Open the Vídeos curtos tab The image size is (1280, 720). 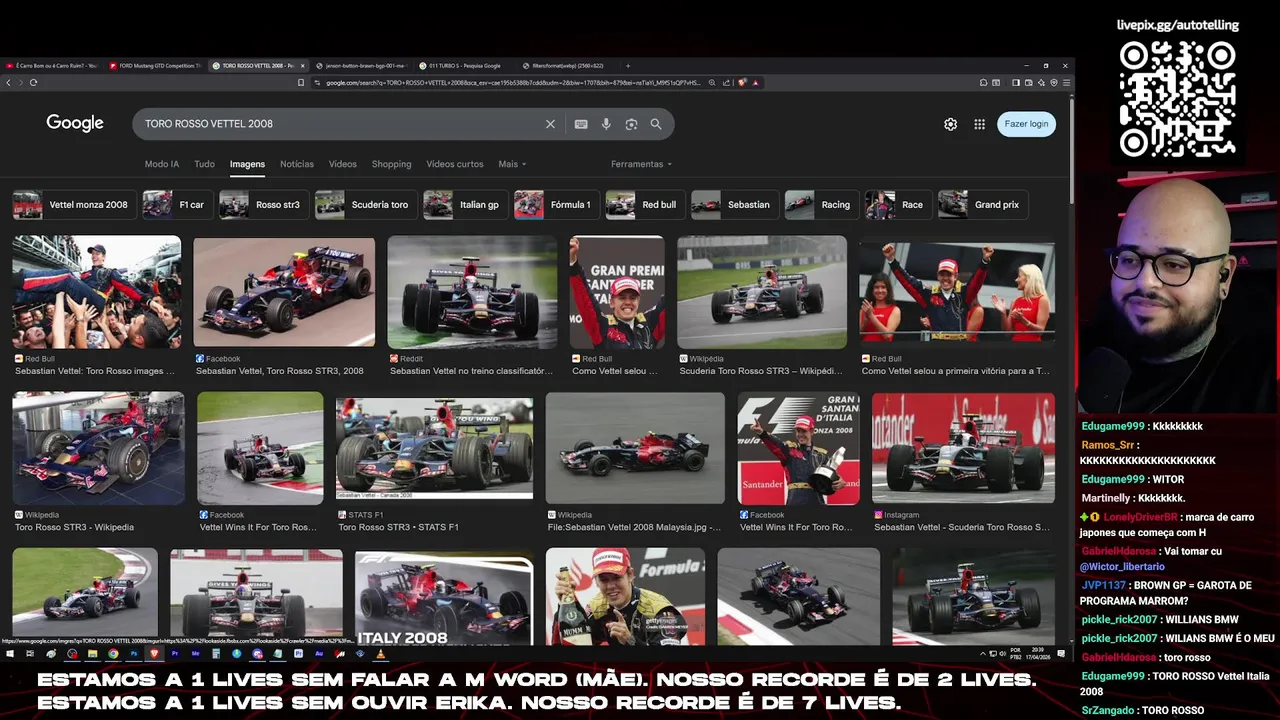coord(455,164)
